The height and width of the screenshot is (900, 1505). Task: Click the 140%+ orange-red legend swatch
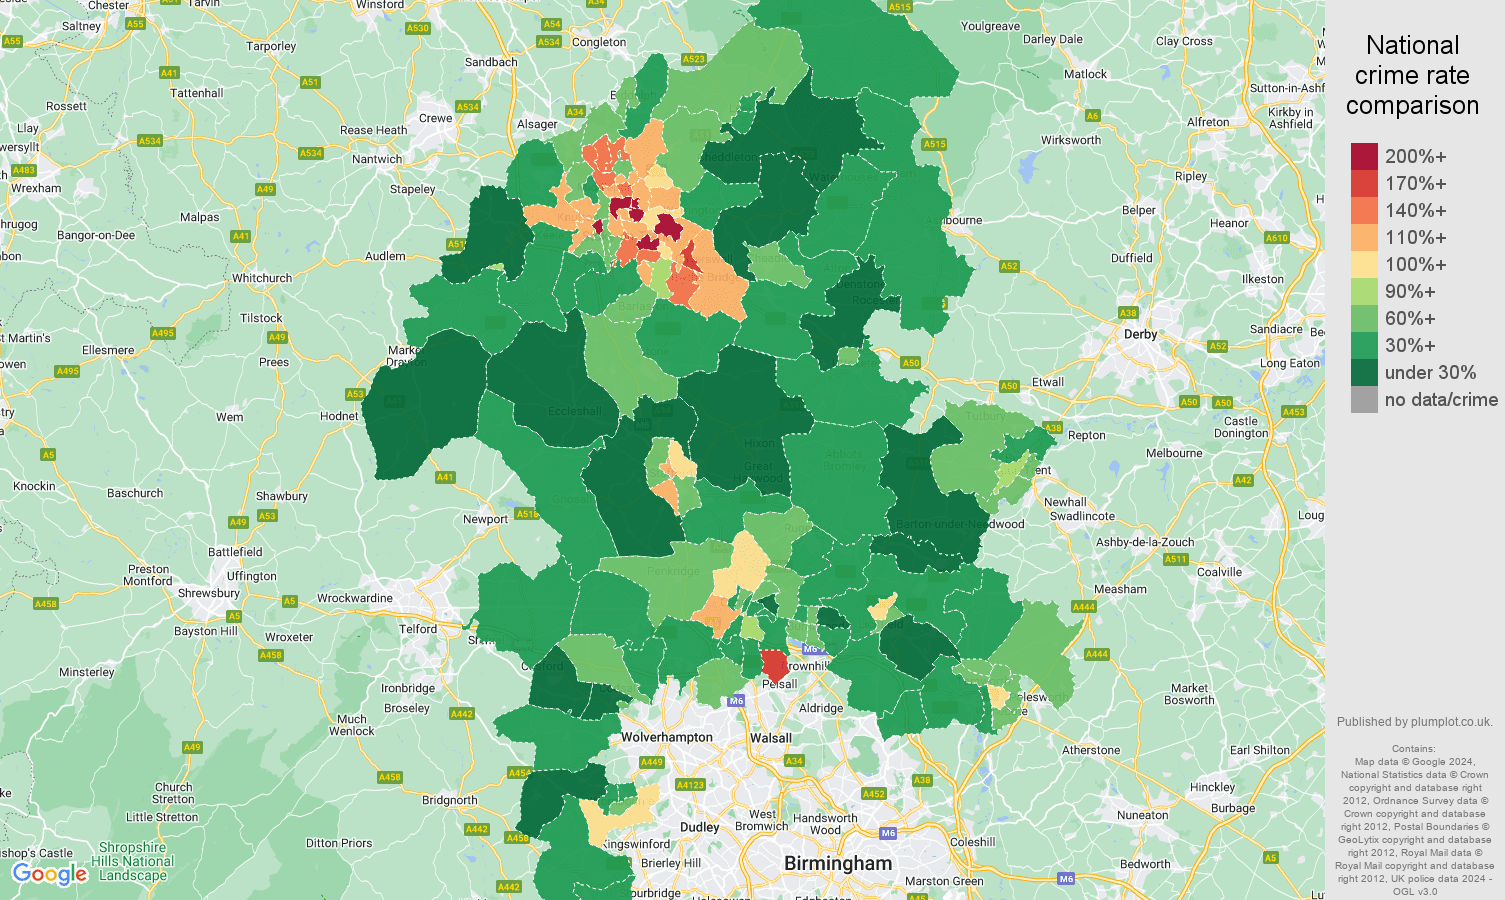(x=1364, y=210)
